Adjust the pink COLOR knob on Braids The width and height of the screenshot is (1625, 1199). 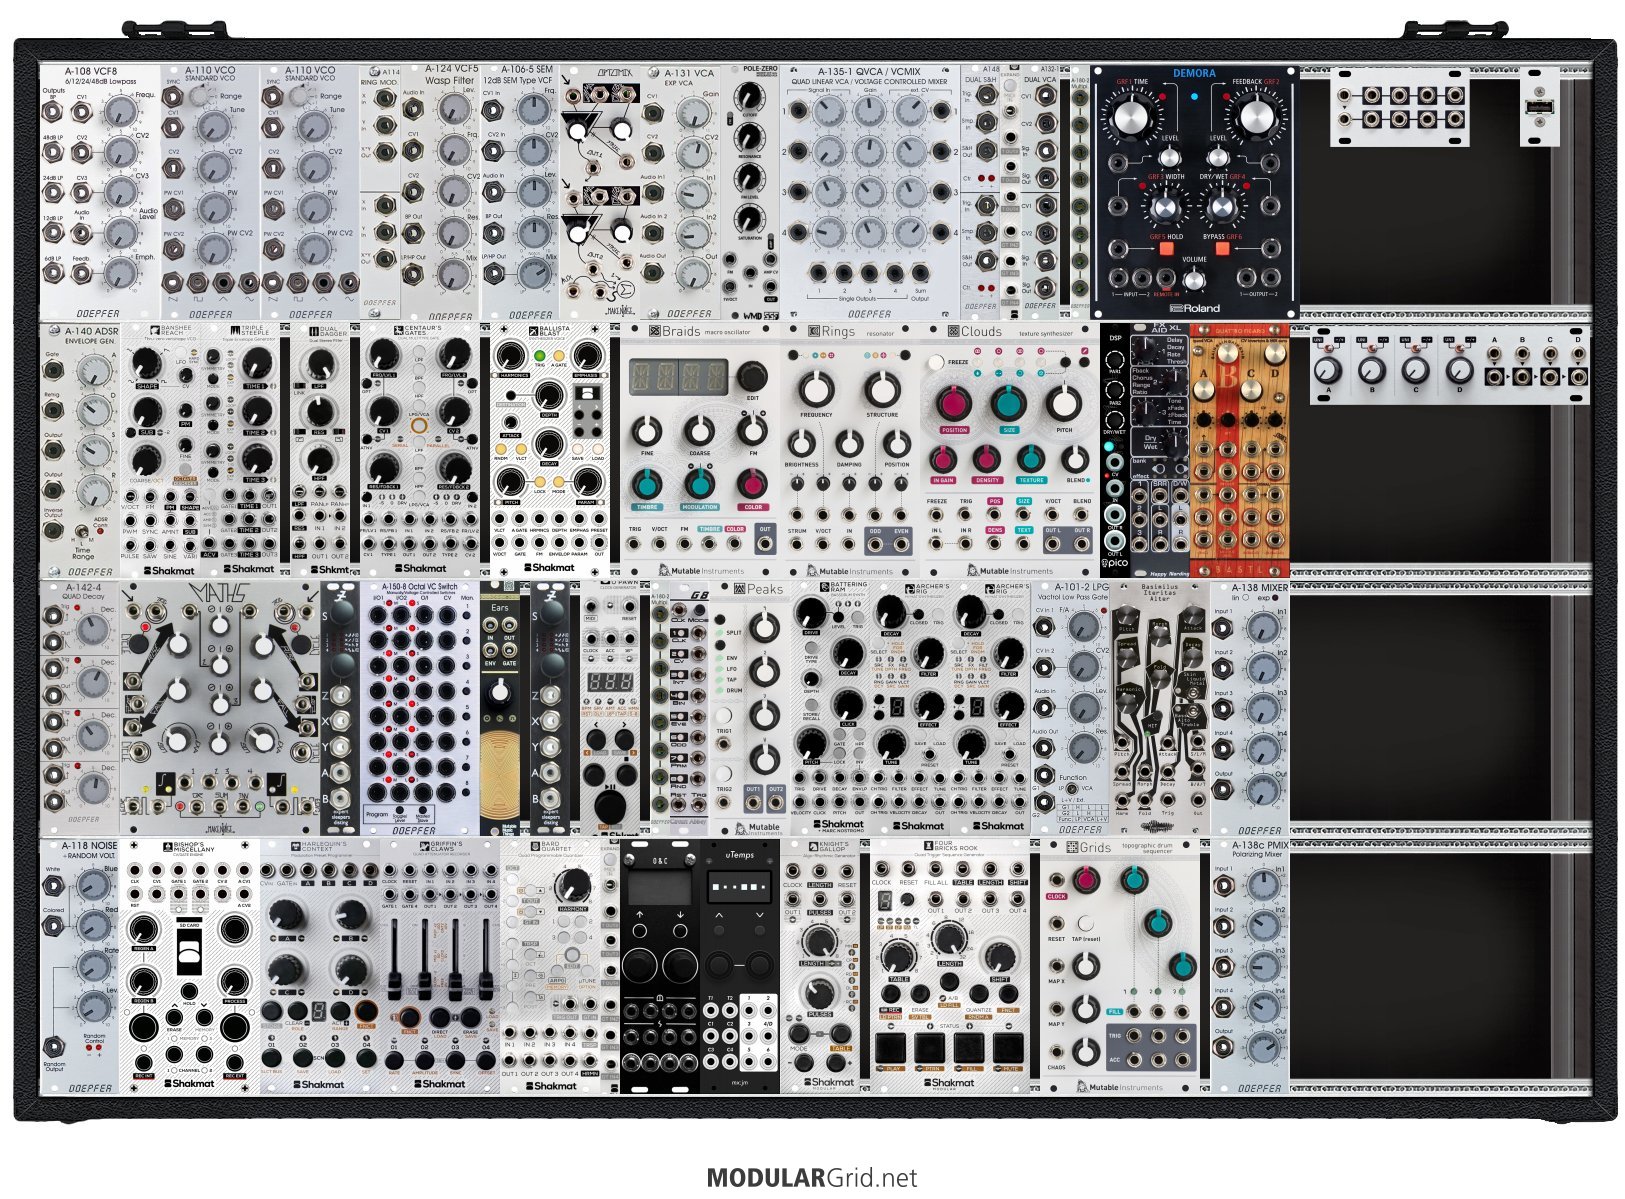[753, 484]
